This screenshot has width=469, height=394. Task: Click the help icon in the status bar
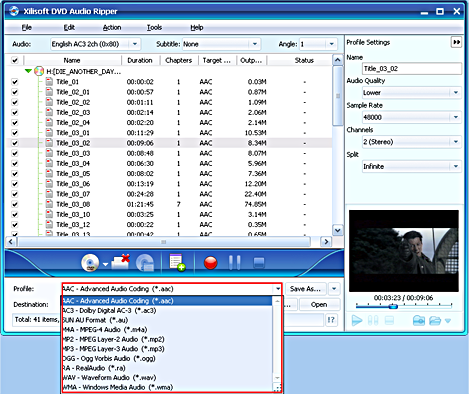(x=331, y=320)
